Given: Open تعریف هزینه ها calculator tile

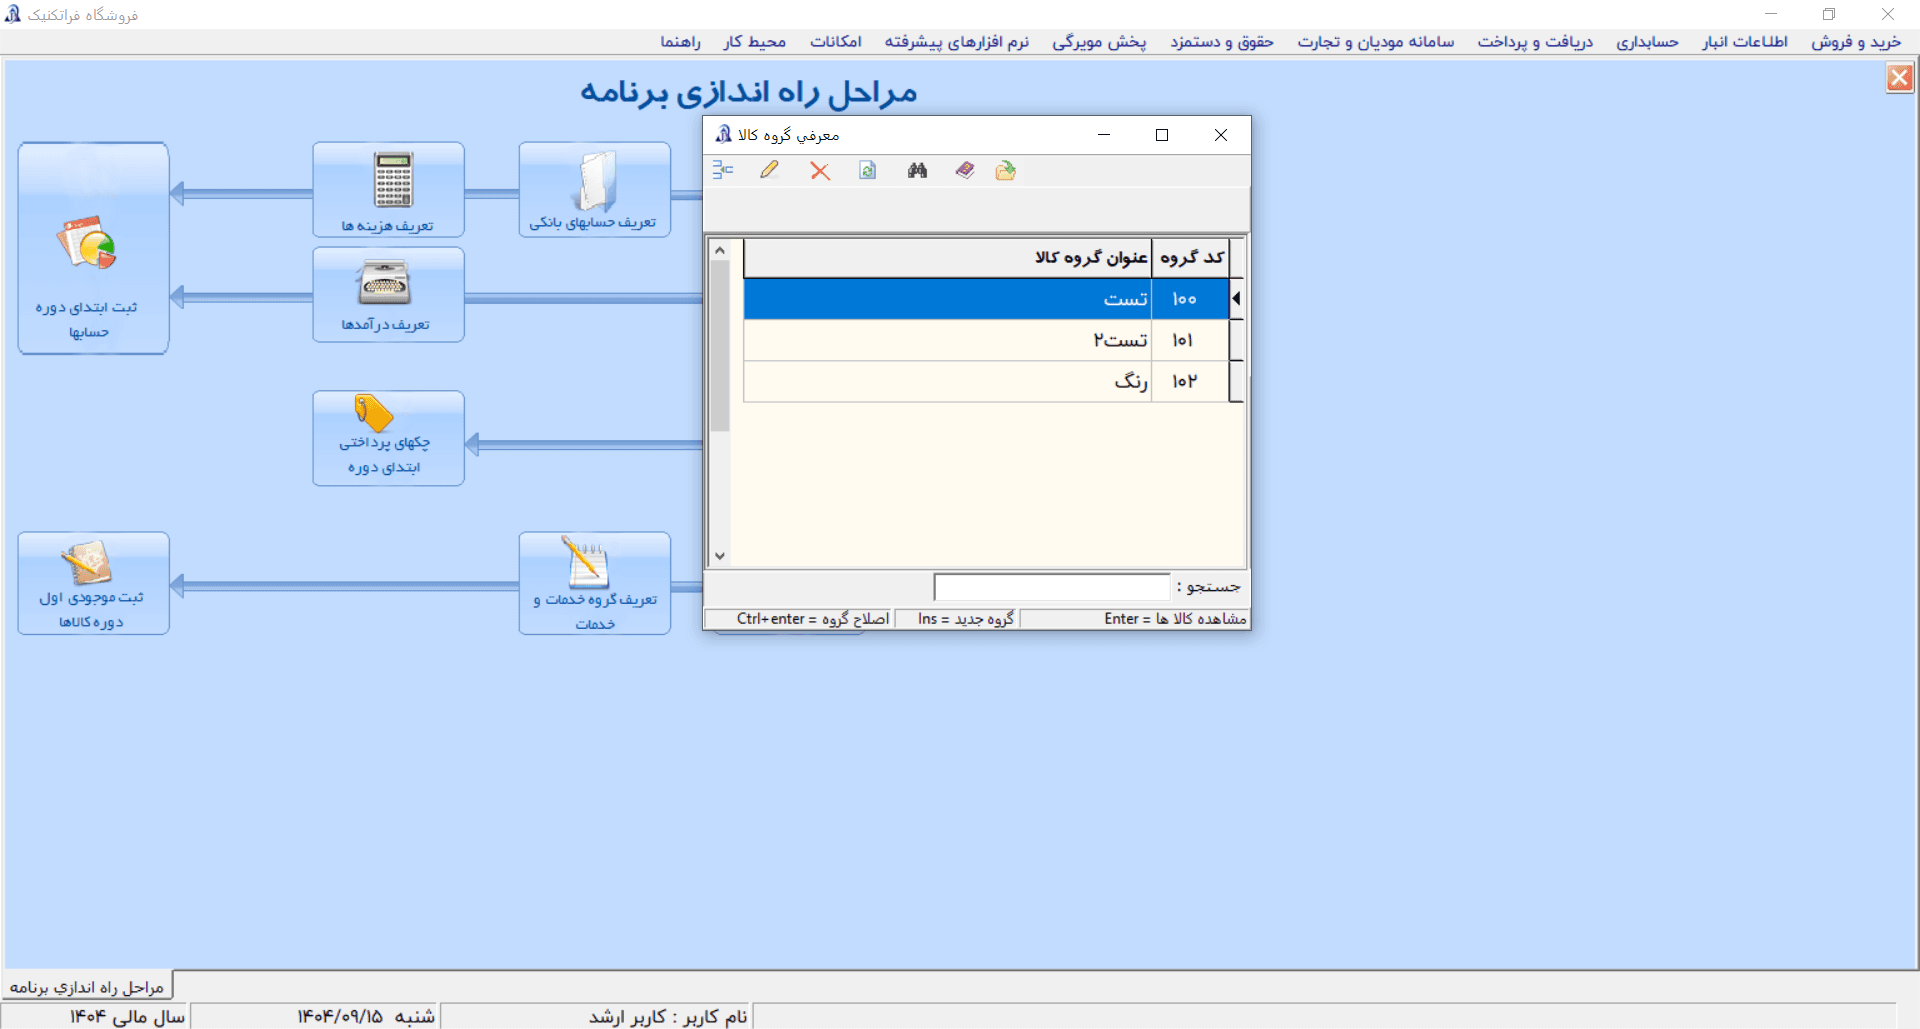Looking at the screenshot, I should point(388,190).
